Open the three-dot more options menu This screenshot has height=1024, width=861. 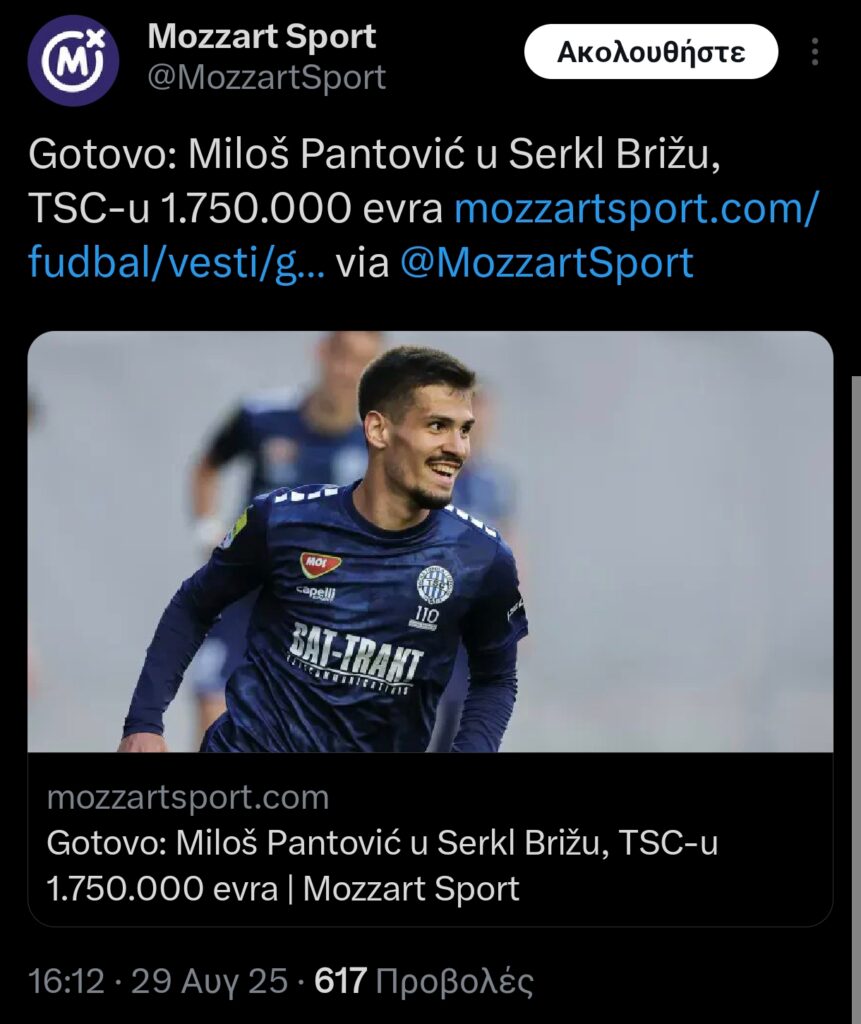[x=816, y=52]
